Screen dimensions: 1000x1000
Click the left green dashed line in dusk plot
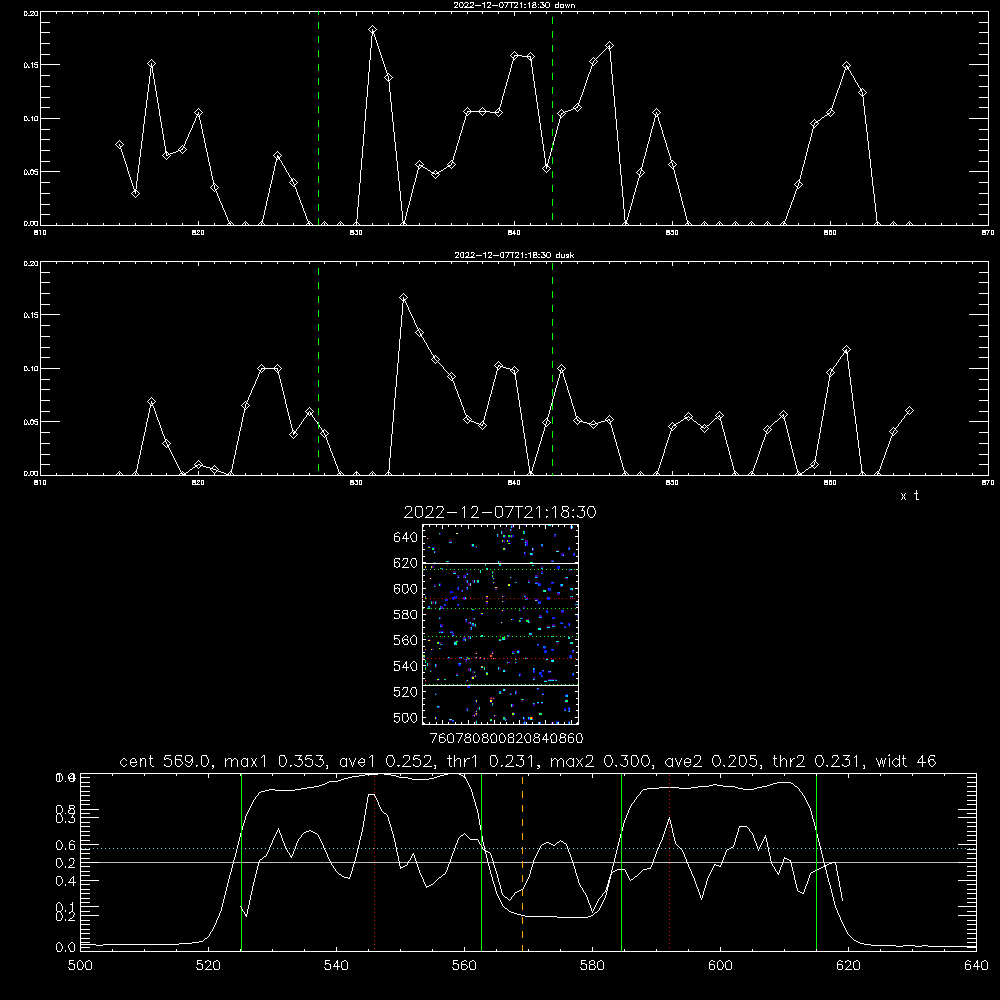pos(318,369)
